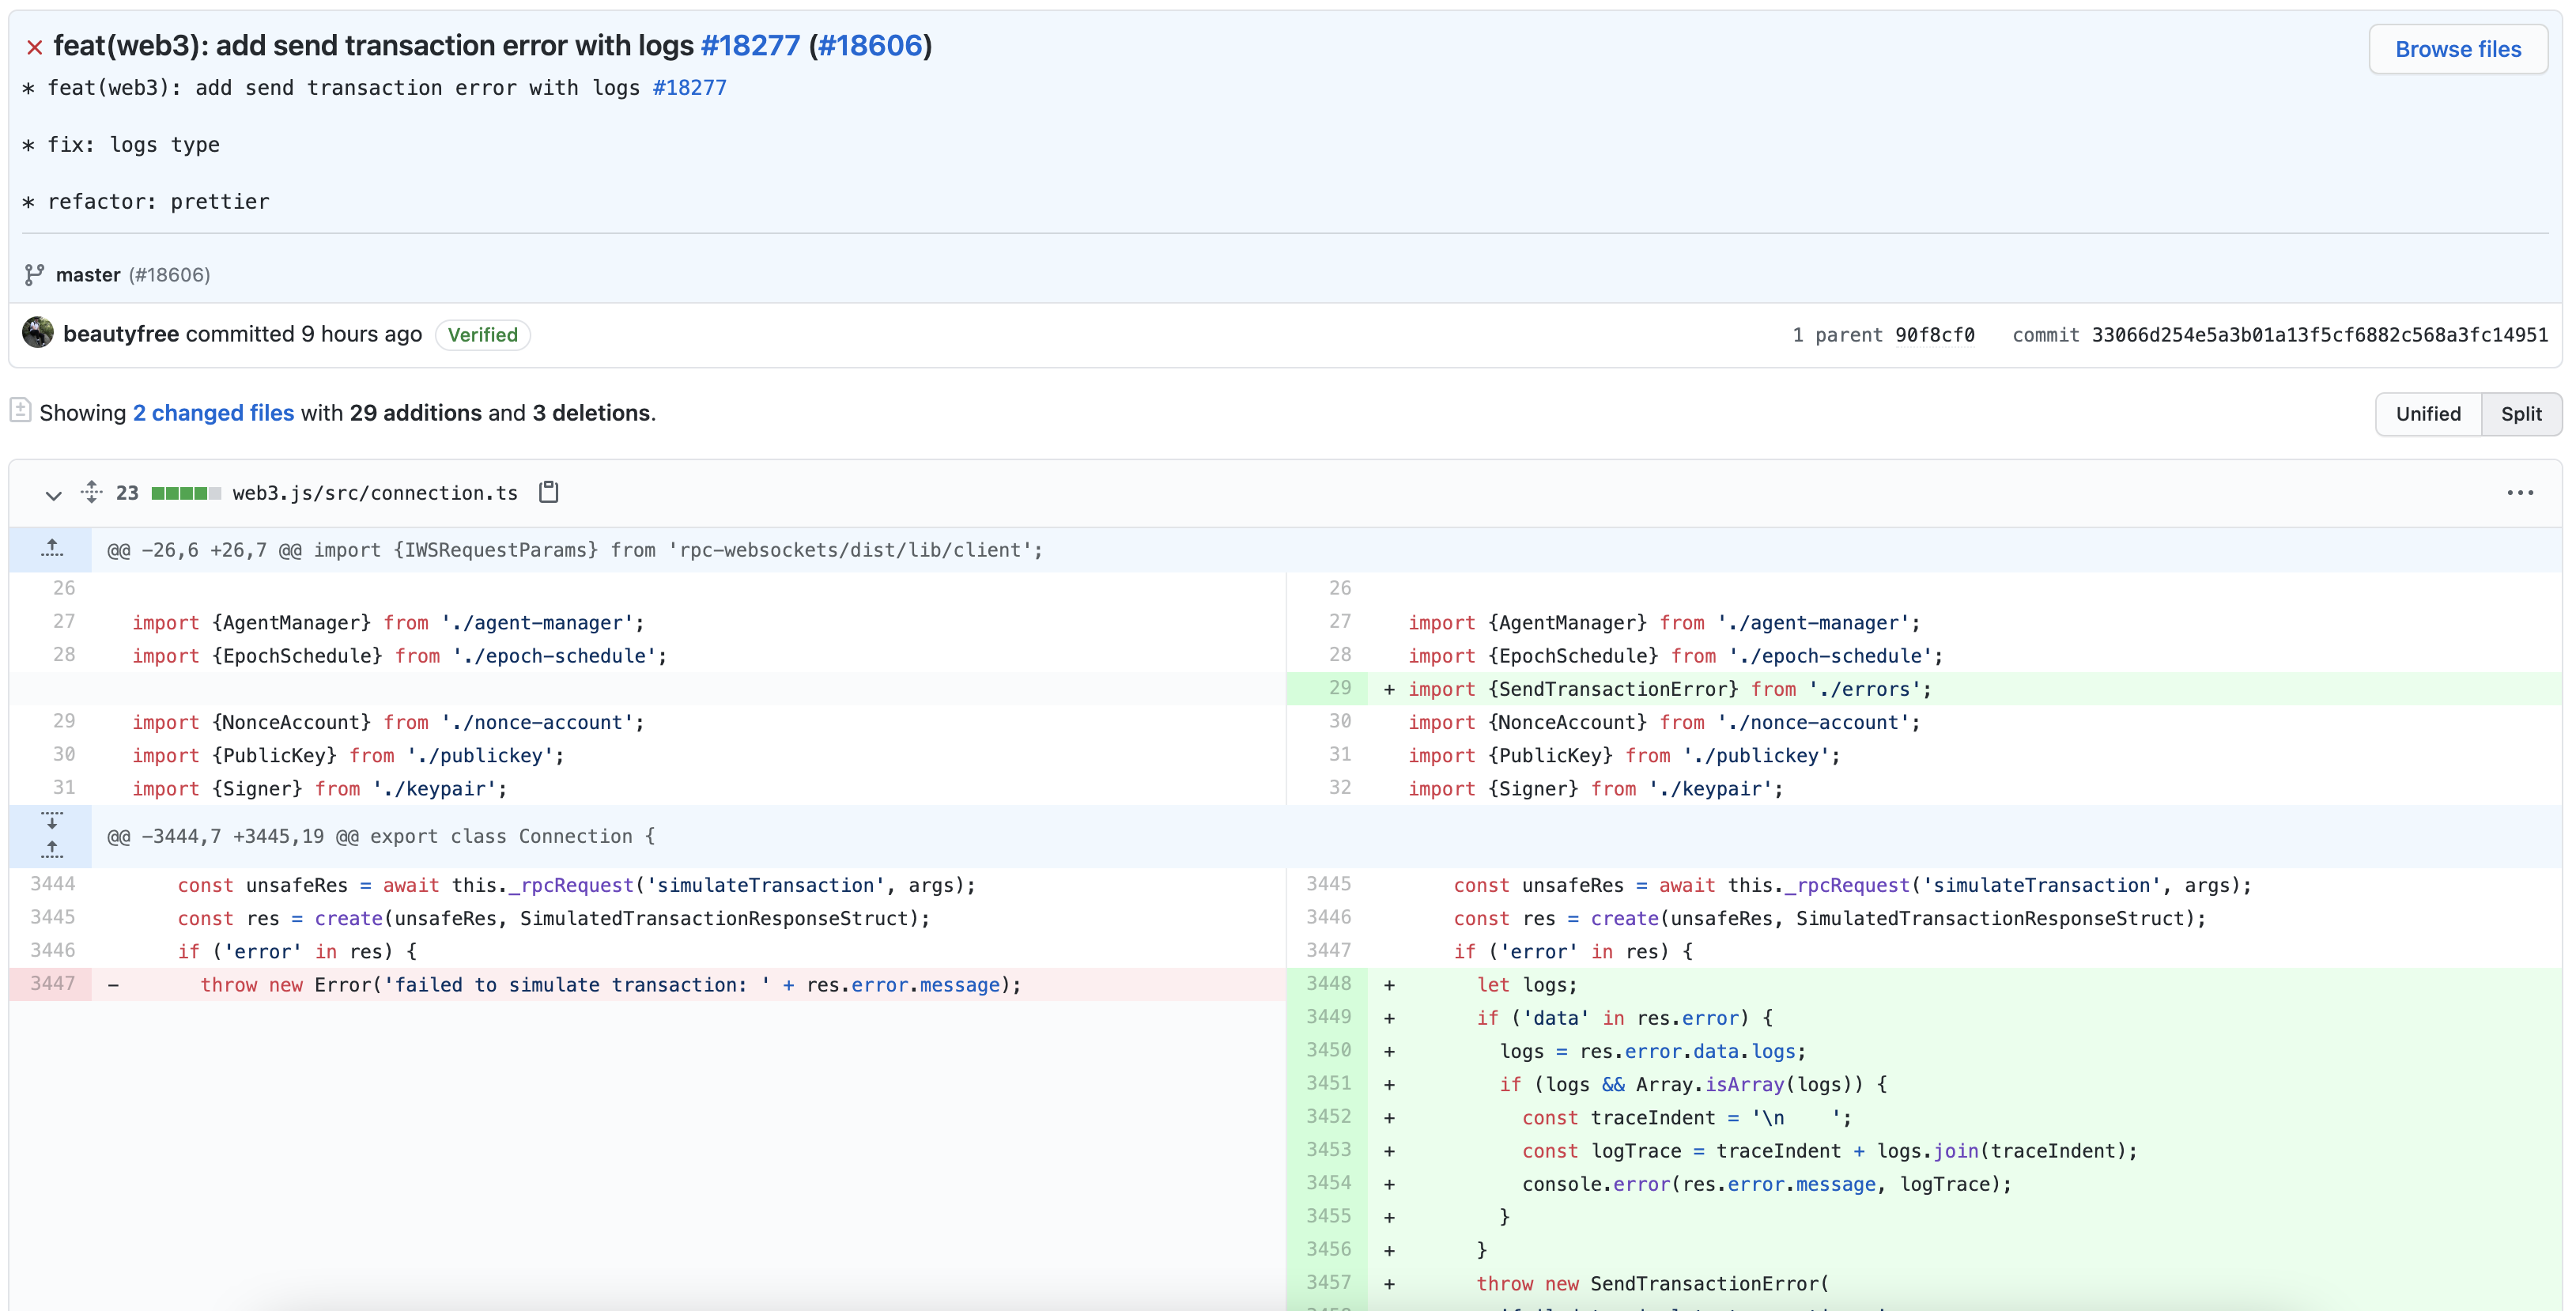Viewport: 2576px width, 1311px height.
Task: Open parent commit 90f8cf0
Action: [1934, 335]
